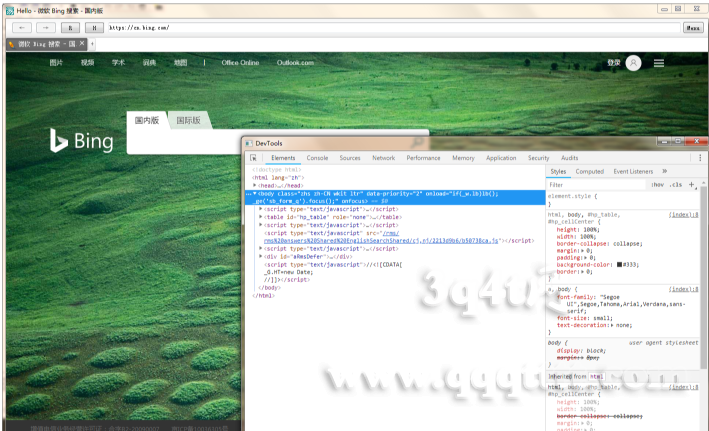Image resolution: width=709 pixels, height=431 pixels.
Task: Open a new browser tab with plus button
Action: [92, 44]
